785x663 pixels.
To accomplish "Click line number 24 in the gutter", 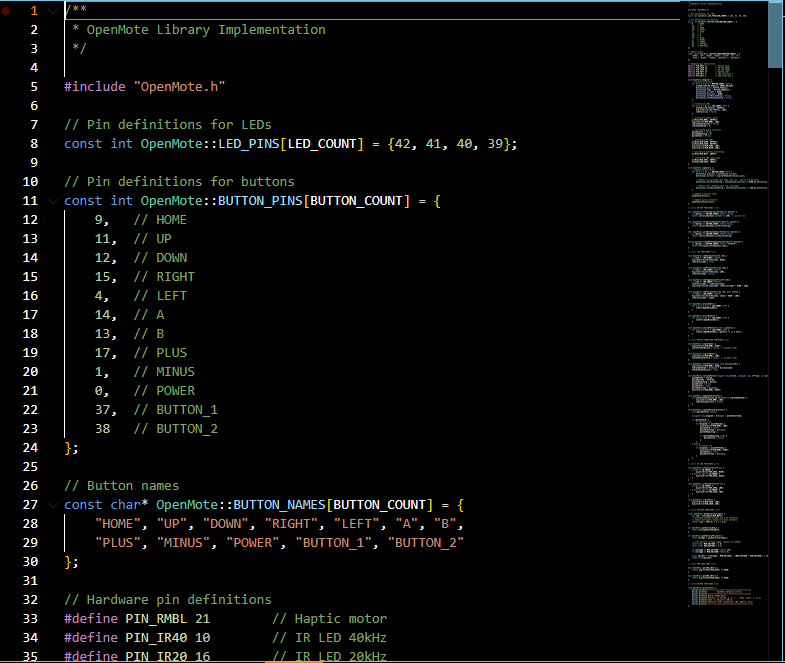I will click(x=30, y=448).
